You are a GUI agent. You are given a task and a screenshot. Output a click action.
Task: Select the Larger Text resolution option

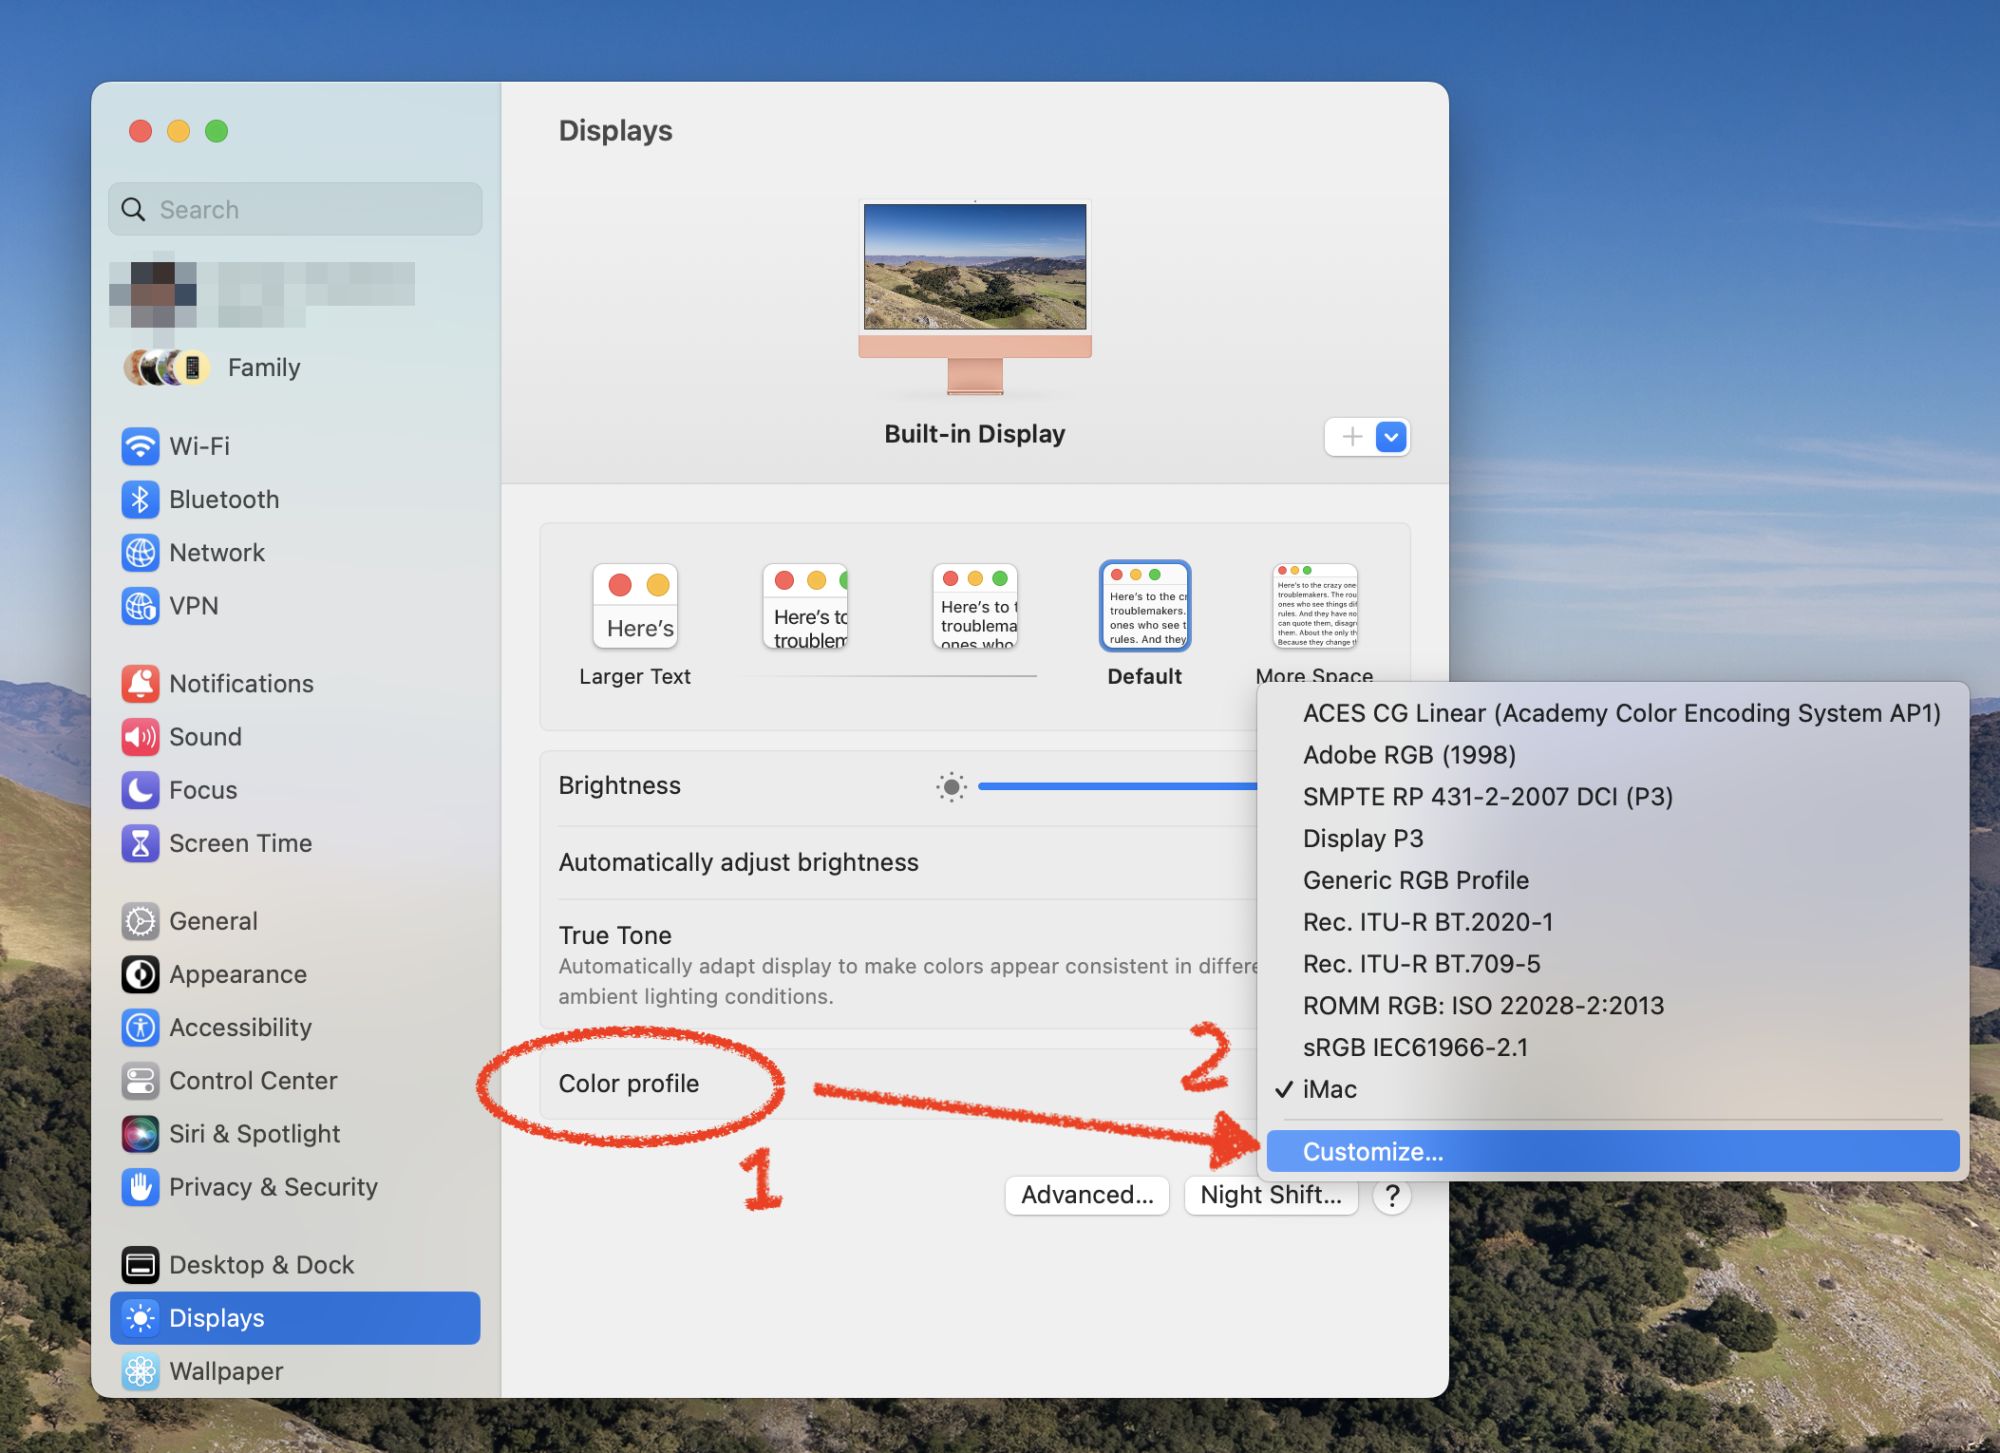635,607
